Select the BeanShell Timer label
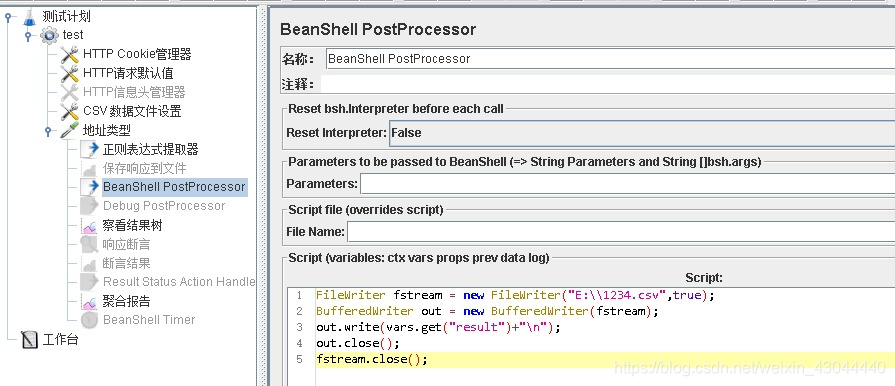Viewport: 895px width, 386px height. (149, 319)
